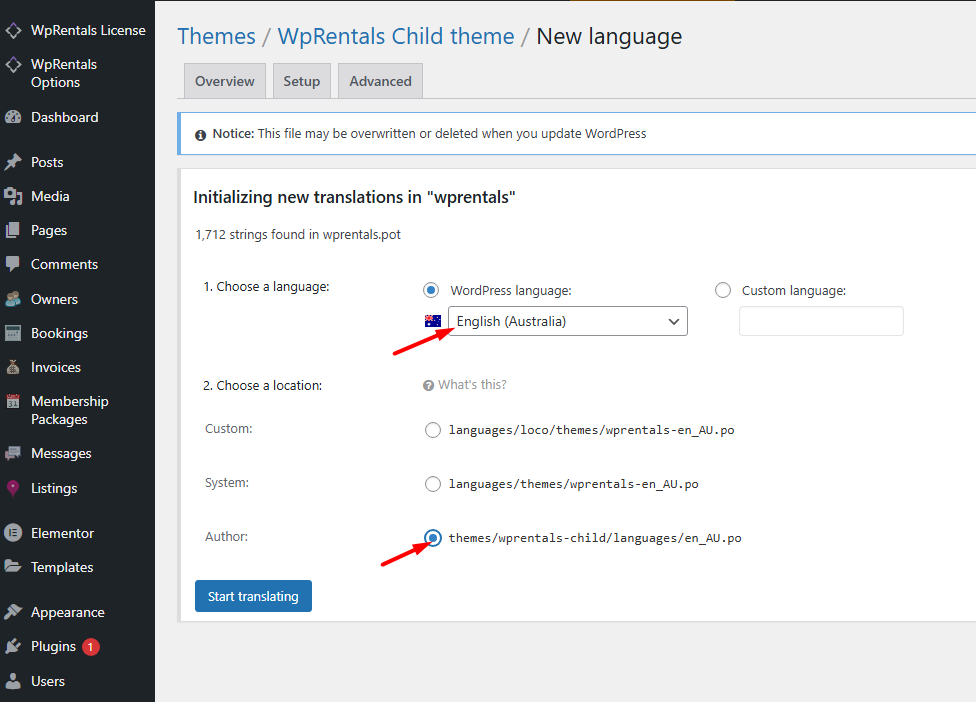Click the Appearance paintbrush icon
The image size is (976, 702).
13,612
